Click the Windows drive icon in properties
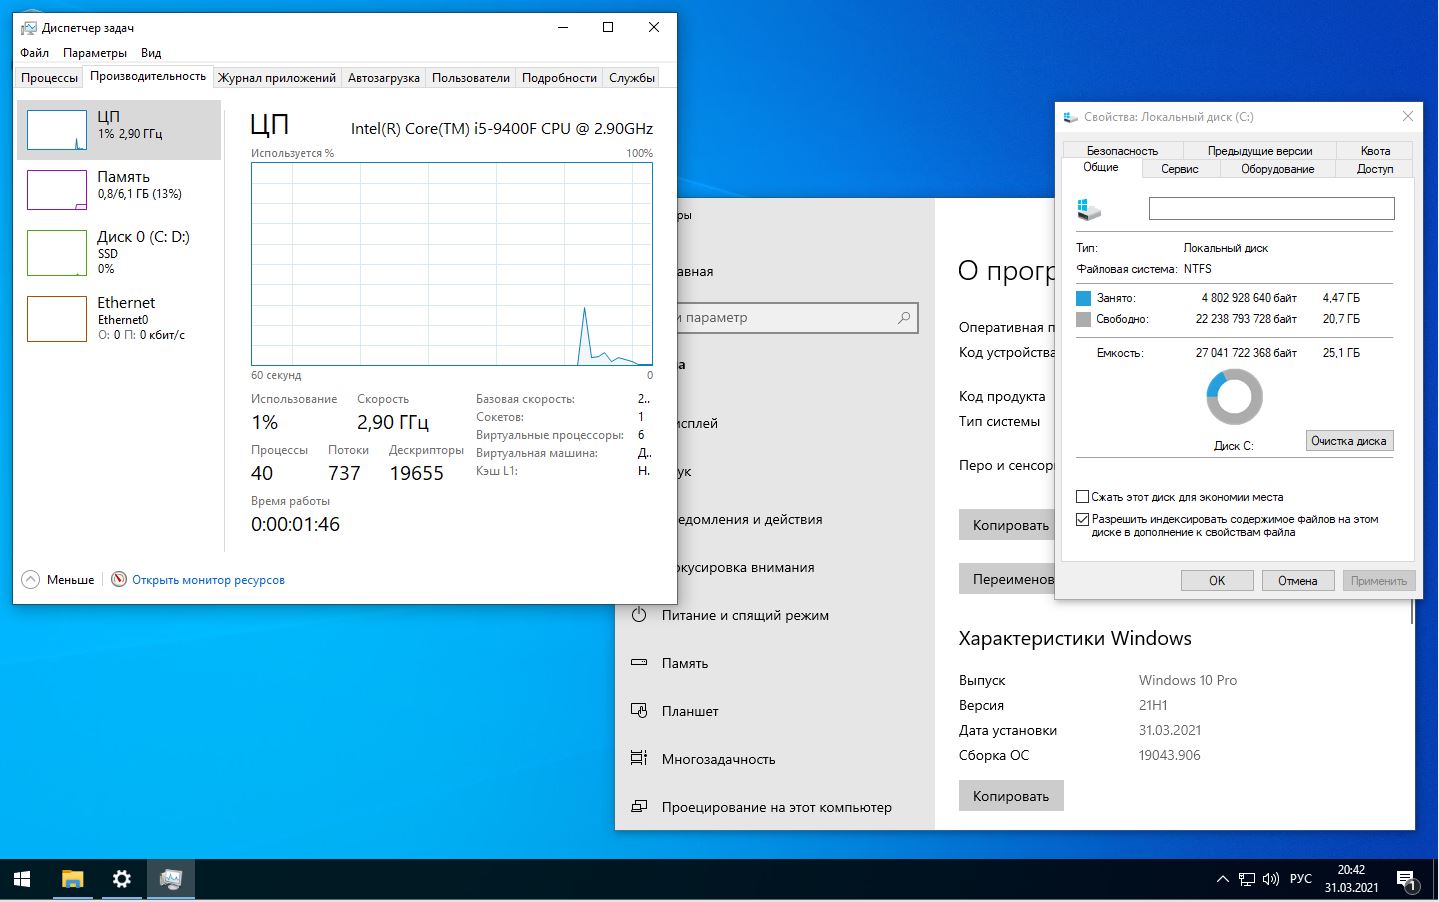1439x902 pixels. pyautogui.click(x=1089, y=209)
